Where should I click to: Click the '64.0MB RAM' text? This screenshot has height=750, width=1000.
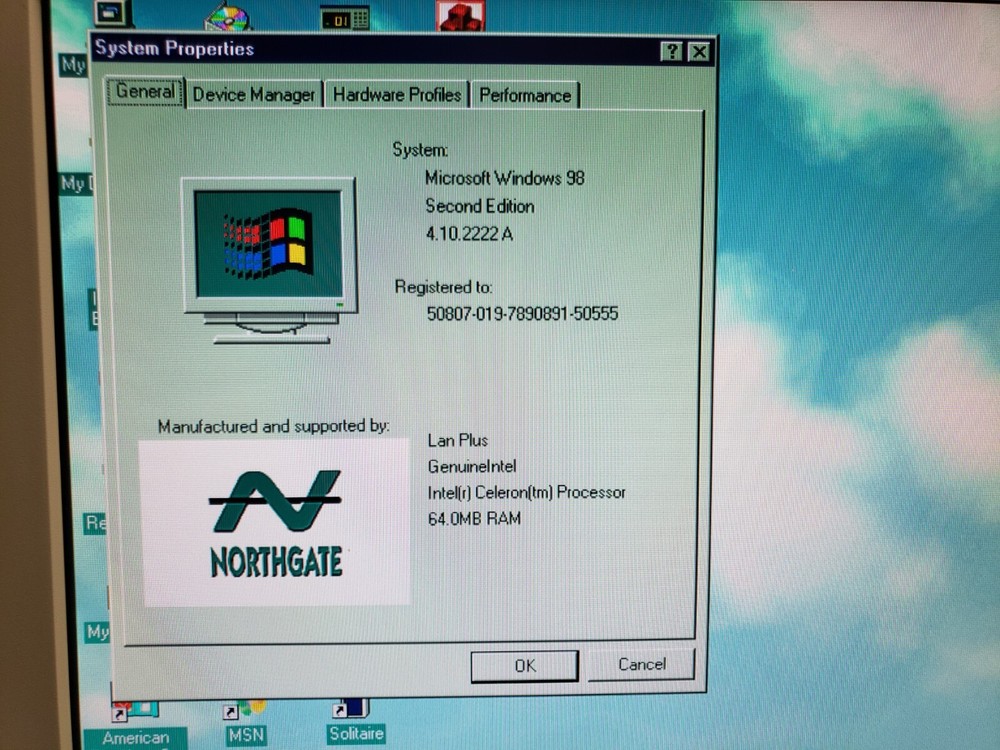coord(474,518)
